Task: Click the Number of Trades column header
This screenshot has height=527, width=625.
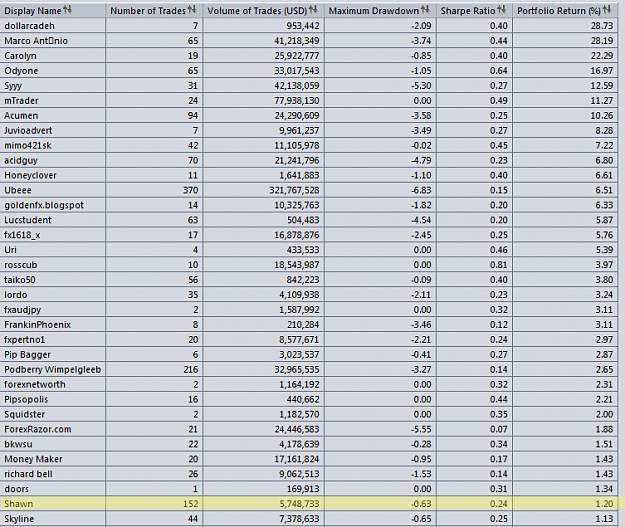Action: (x=154, y=10)
